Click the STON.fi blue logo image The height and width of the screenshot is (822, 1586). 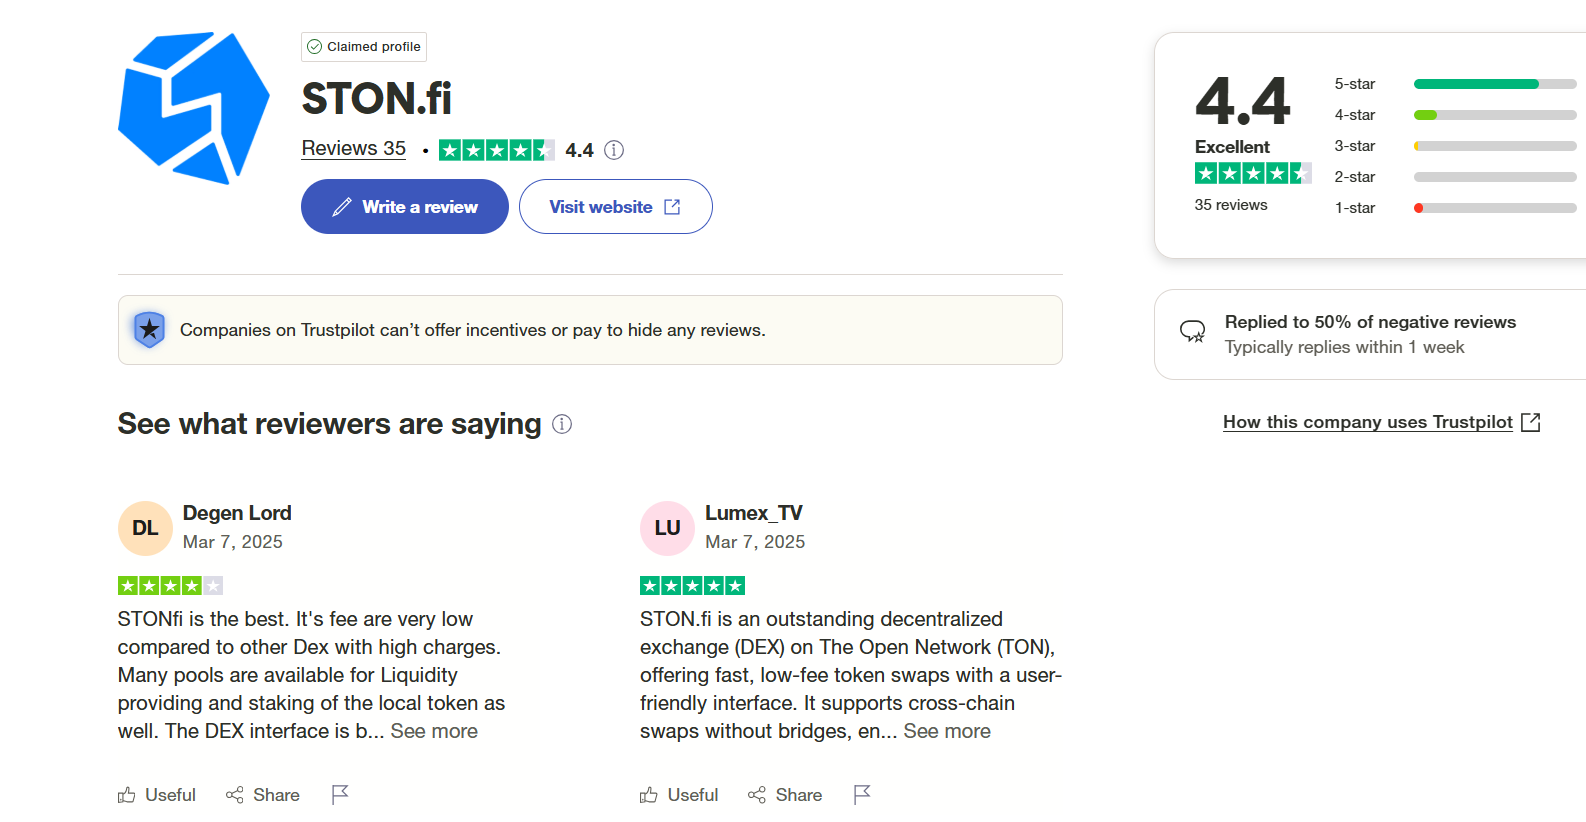coord(193,108)
